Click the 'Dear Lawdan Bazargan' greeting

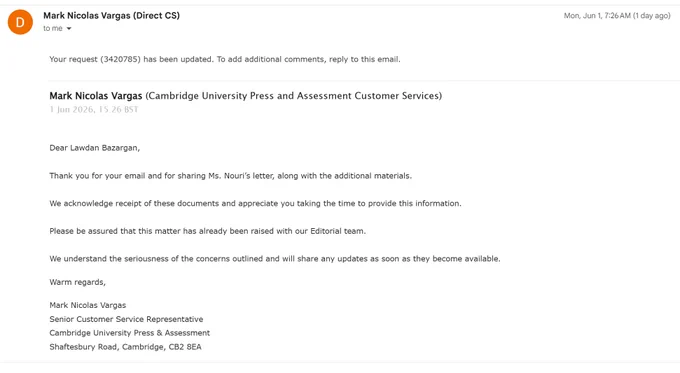click(x=95, y=148)
